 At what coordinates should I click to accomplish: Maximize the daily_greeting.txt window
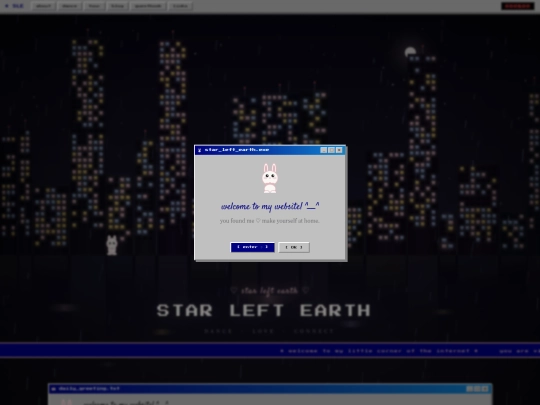(477, 389)
